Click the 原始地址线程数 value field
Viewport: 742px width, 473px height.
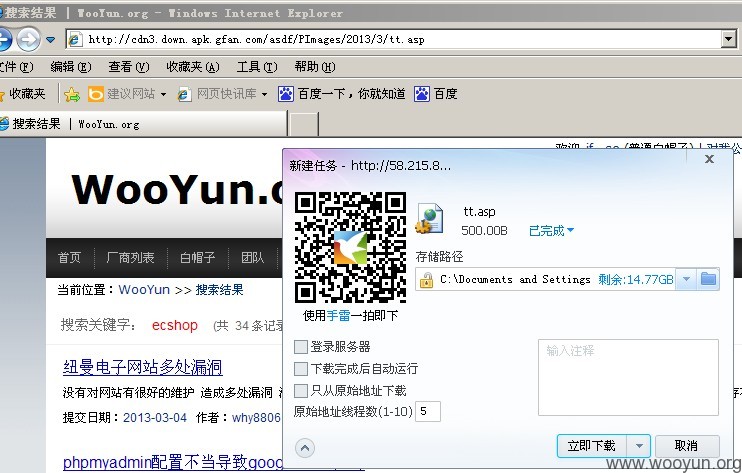click(x=428, y=411)
